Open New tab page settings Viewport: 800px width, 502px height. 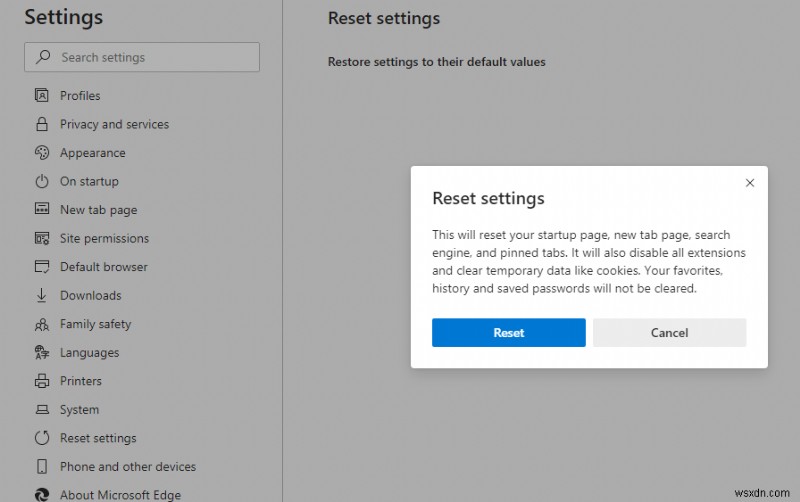(98, 210)
